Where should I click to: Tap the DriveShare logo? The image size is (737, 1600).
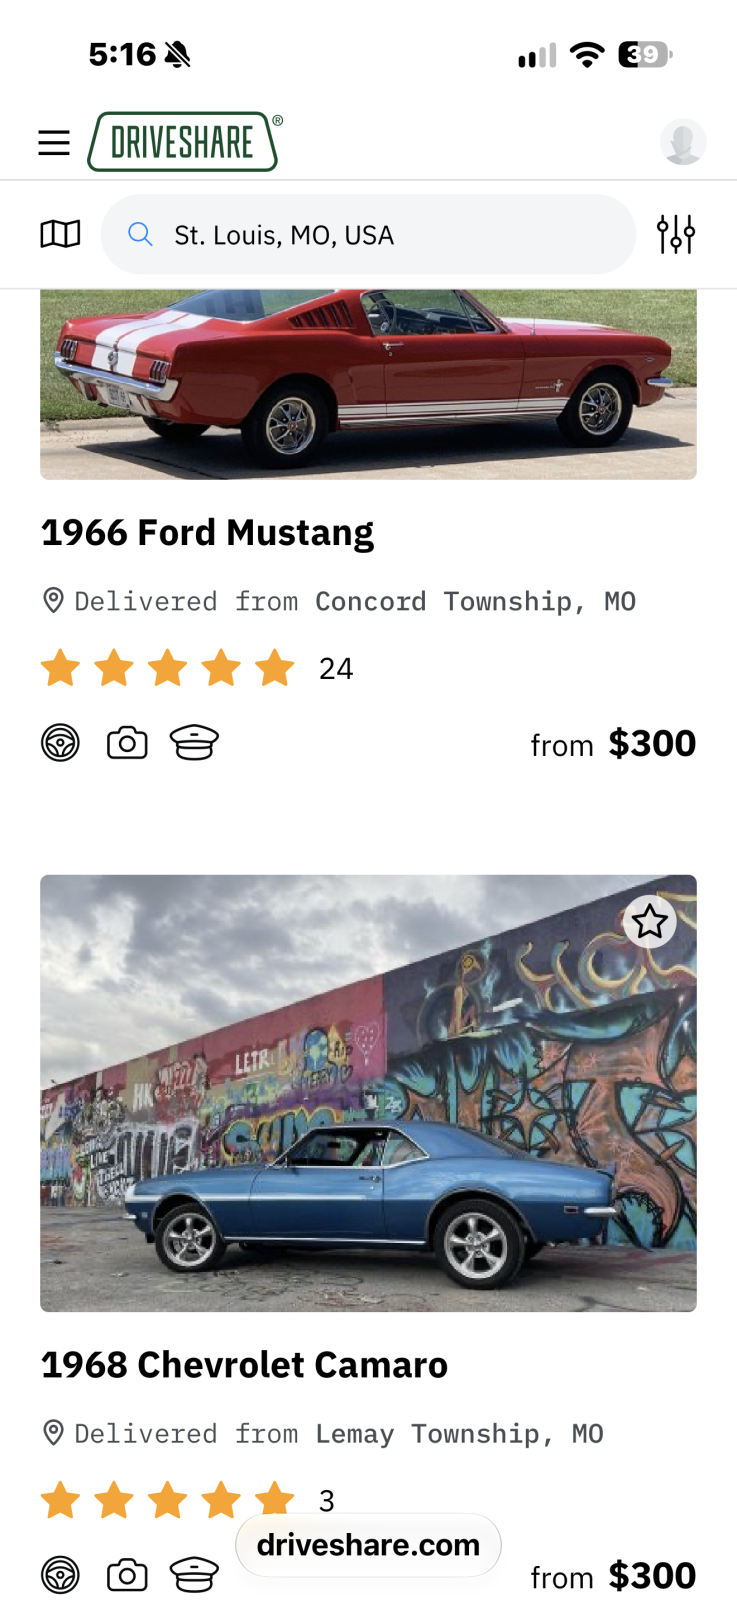(184, 142)
